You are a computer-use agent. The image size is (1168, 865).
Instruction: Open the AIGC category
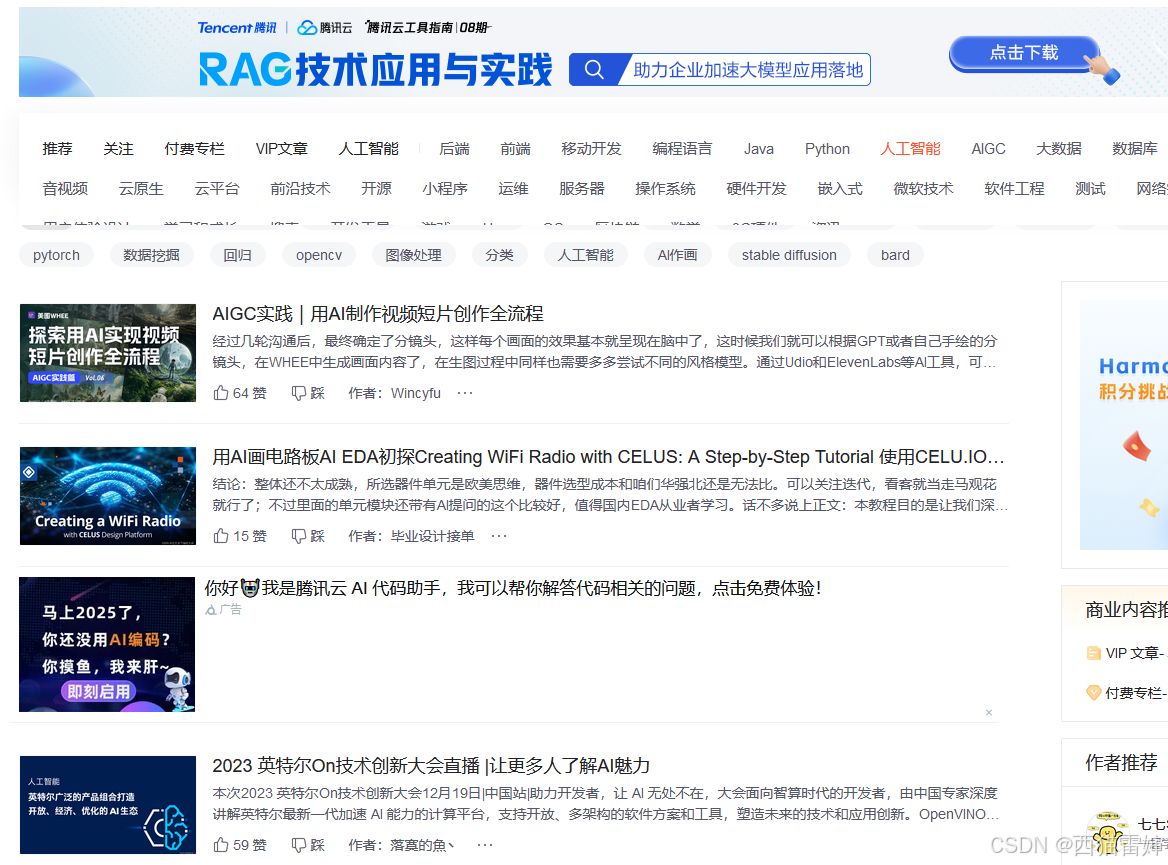(x=988, y=149)
